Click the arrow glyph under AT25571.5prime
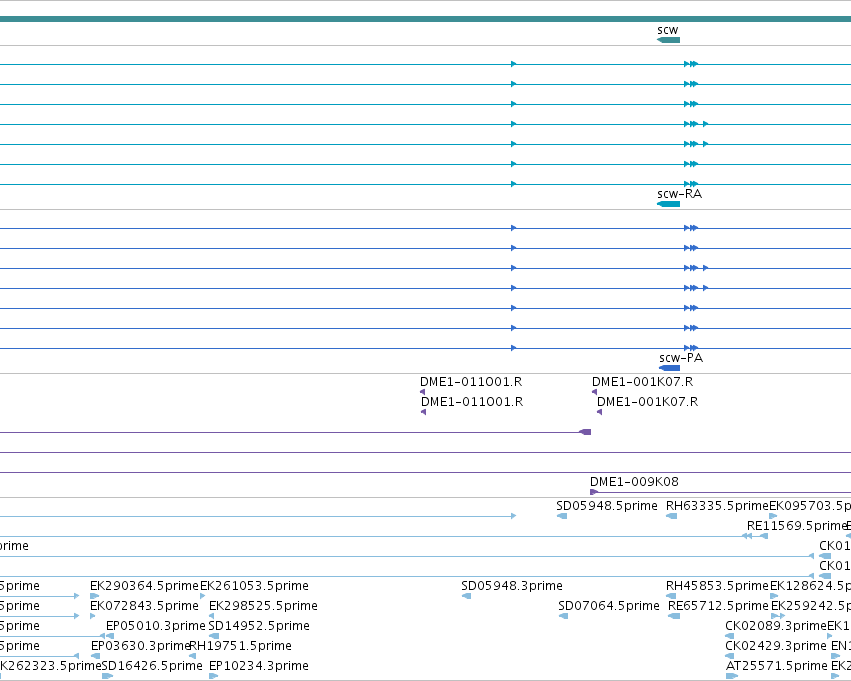 coord(732,676)
